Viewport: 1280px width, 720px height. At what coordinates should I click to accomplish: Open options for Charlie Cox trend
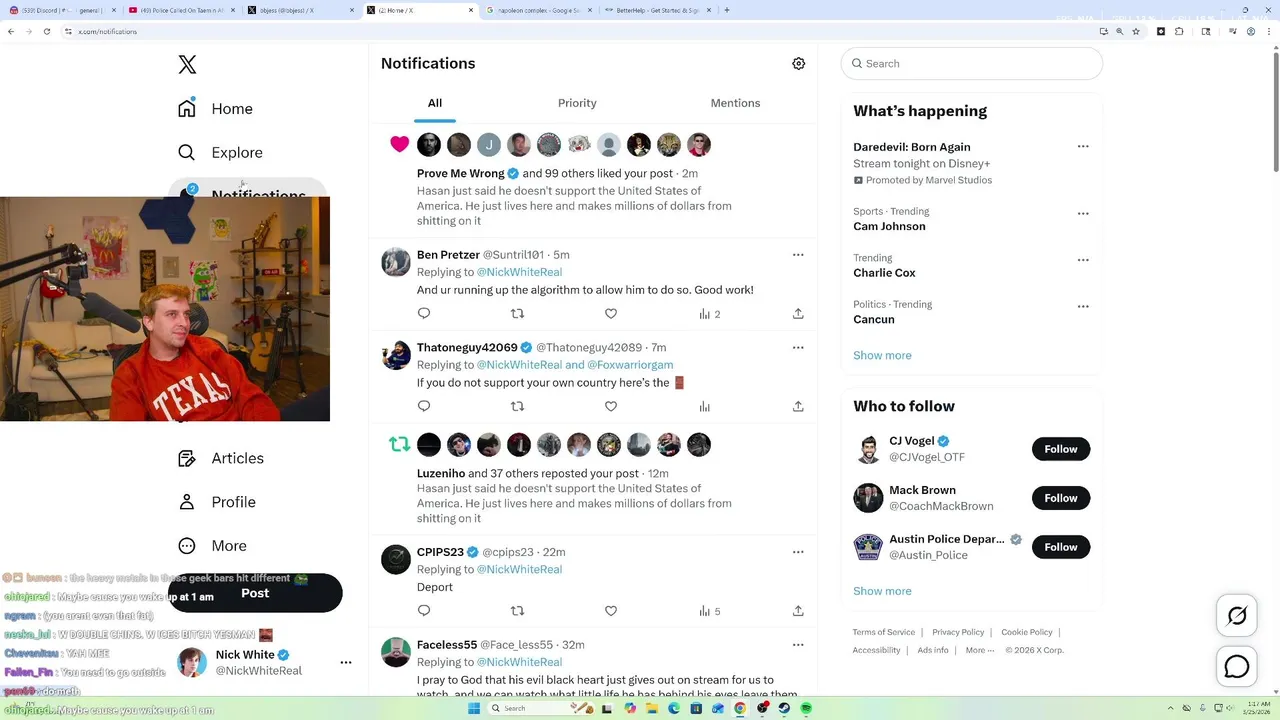1083,260
